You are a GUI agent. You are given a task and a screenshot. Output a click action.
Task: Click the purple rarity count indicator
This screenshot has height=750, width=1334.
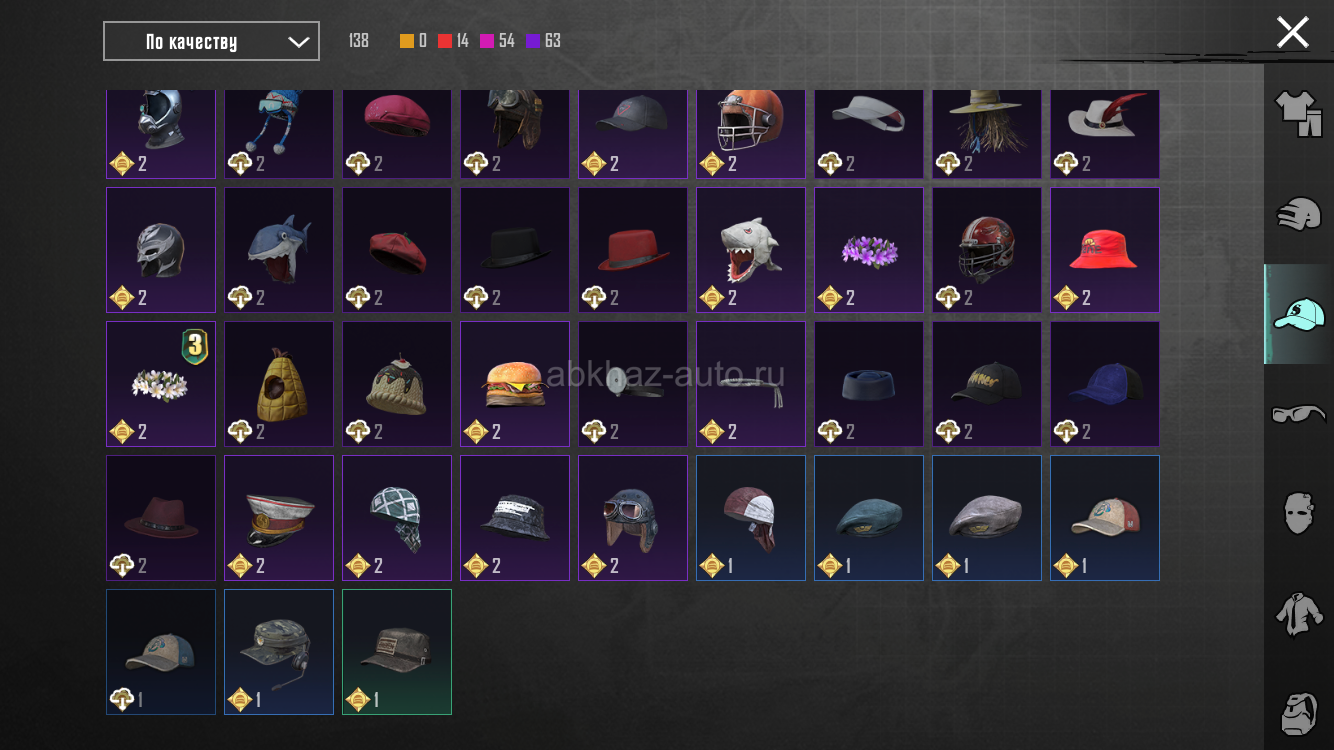[543, 41]
